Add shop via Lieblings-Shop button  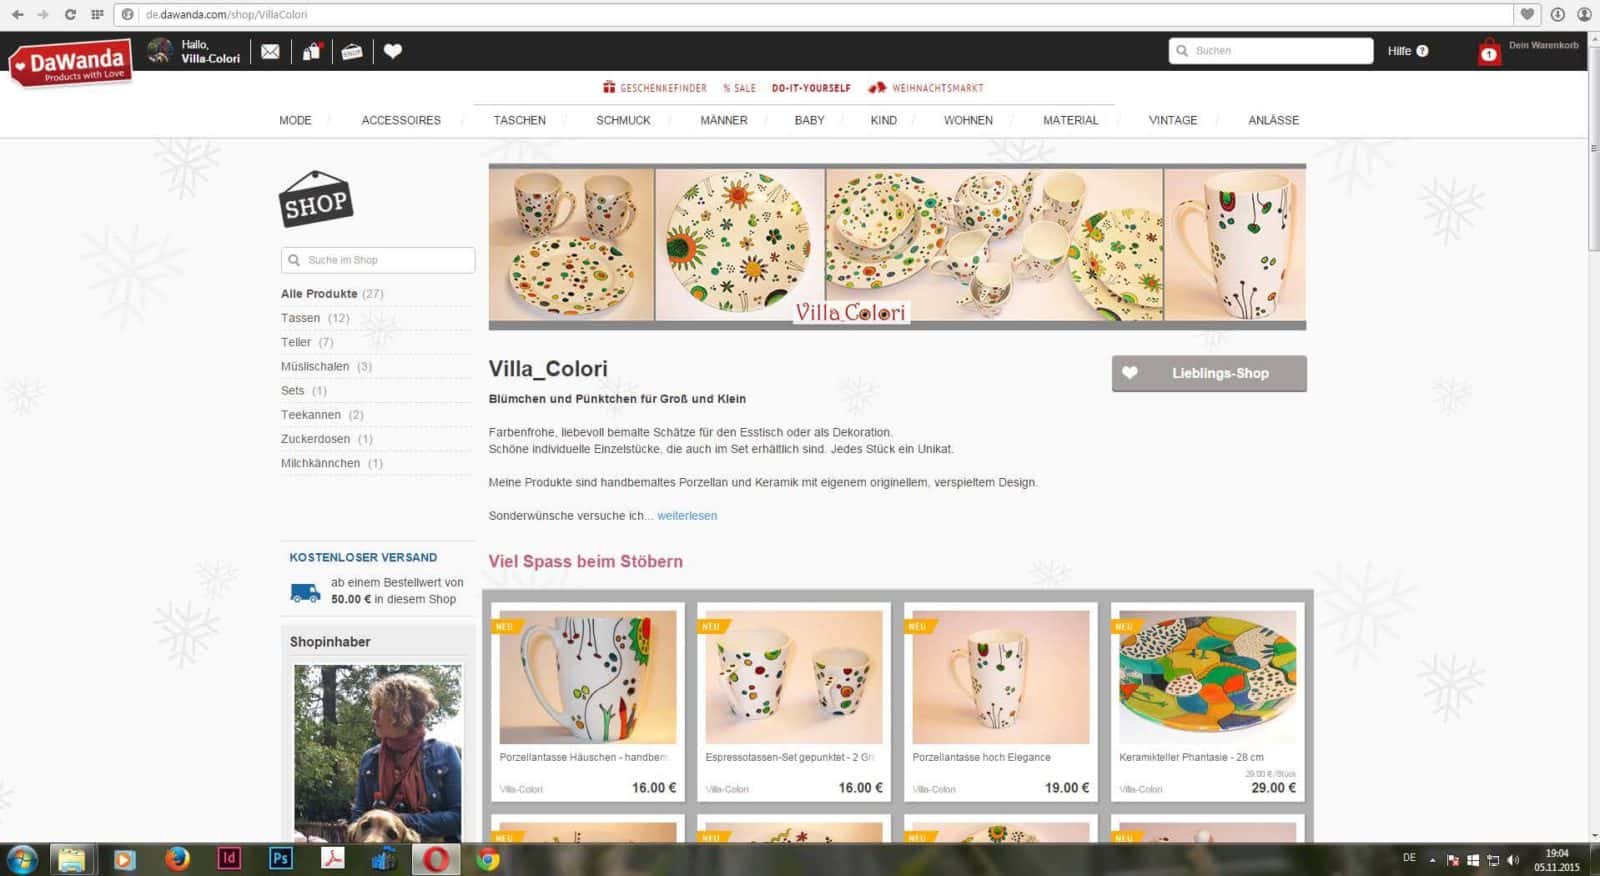pos(1209,373)
